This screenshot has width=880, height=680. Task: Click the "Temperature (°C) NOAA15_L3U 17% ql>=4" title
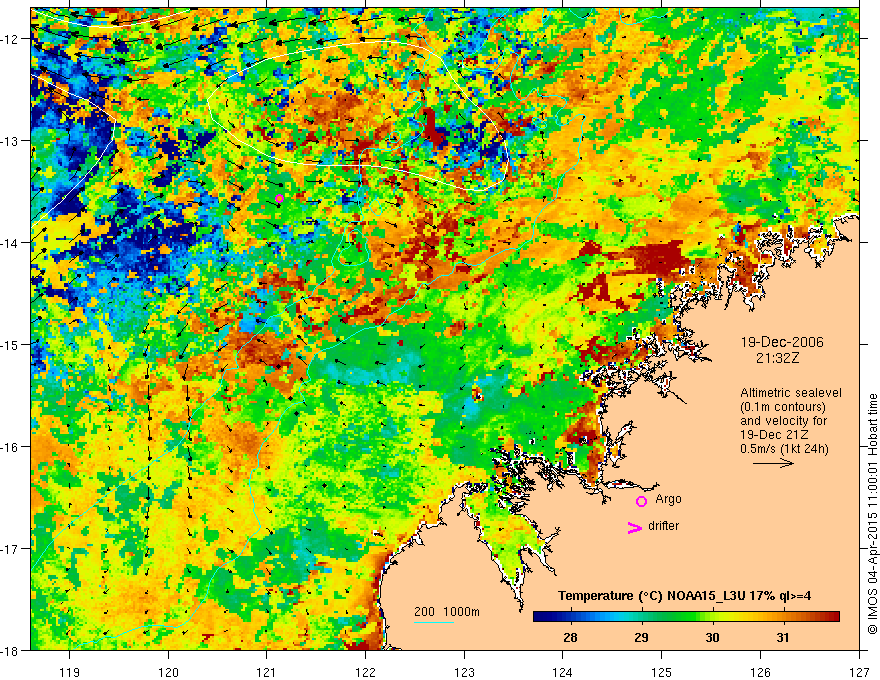click(x=684, y=596)
